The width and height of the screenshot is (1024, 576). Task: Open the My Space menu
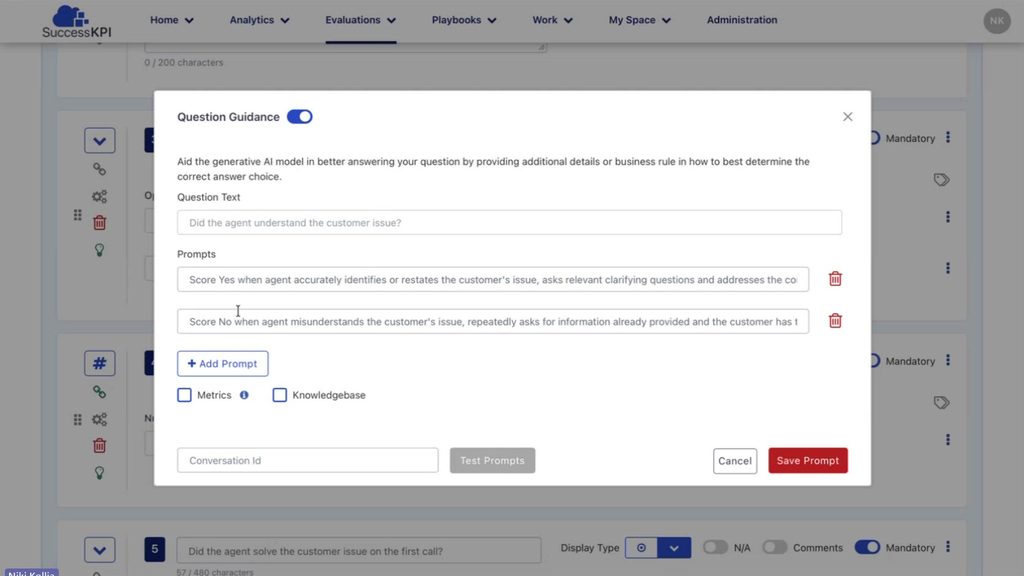pos(639,20)
